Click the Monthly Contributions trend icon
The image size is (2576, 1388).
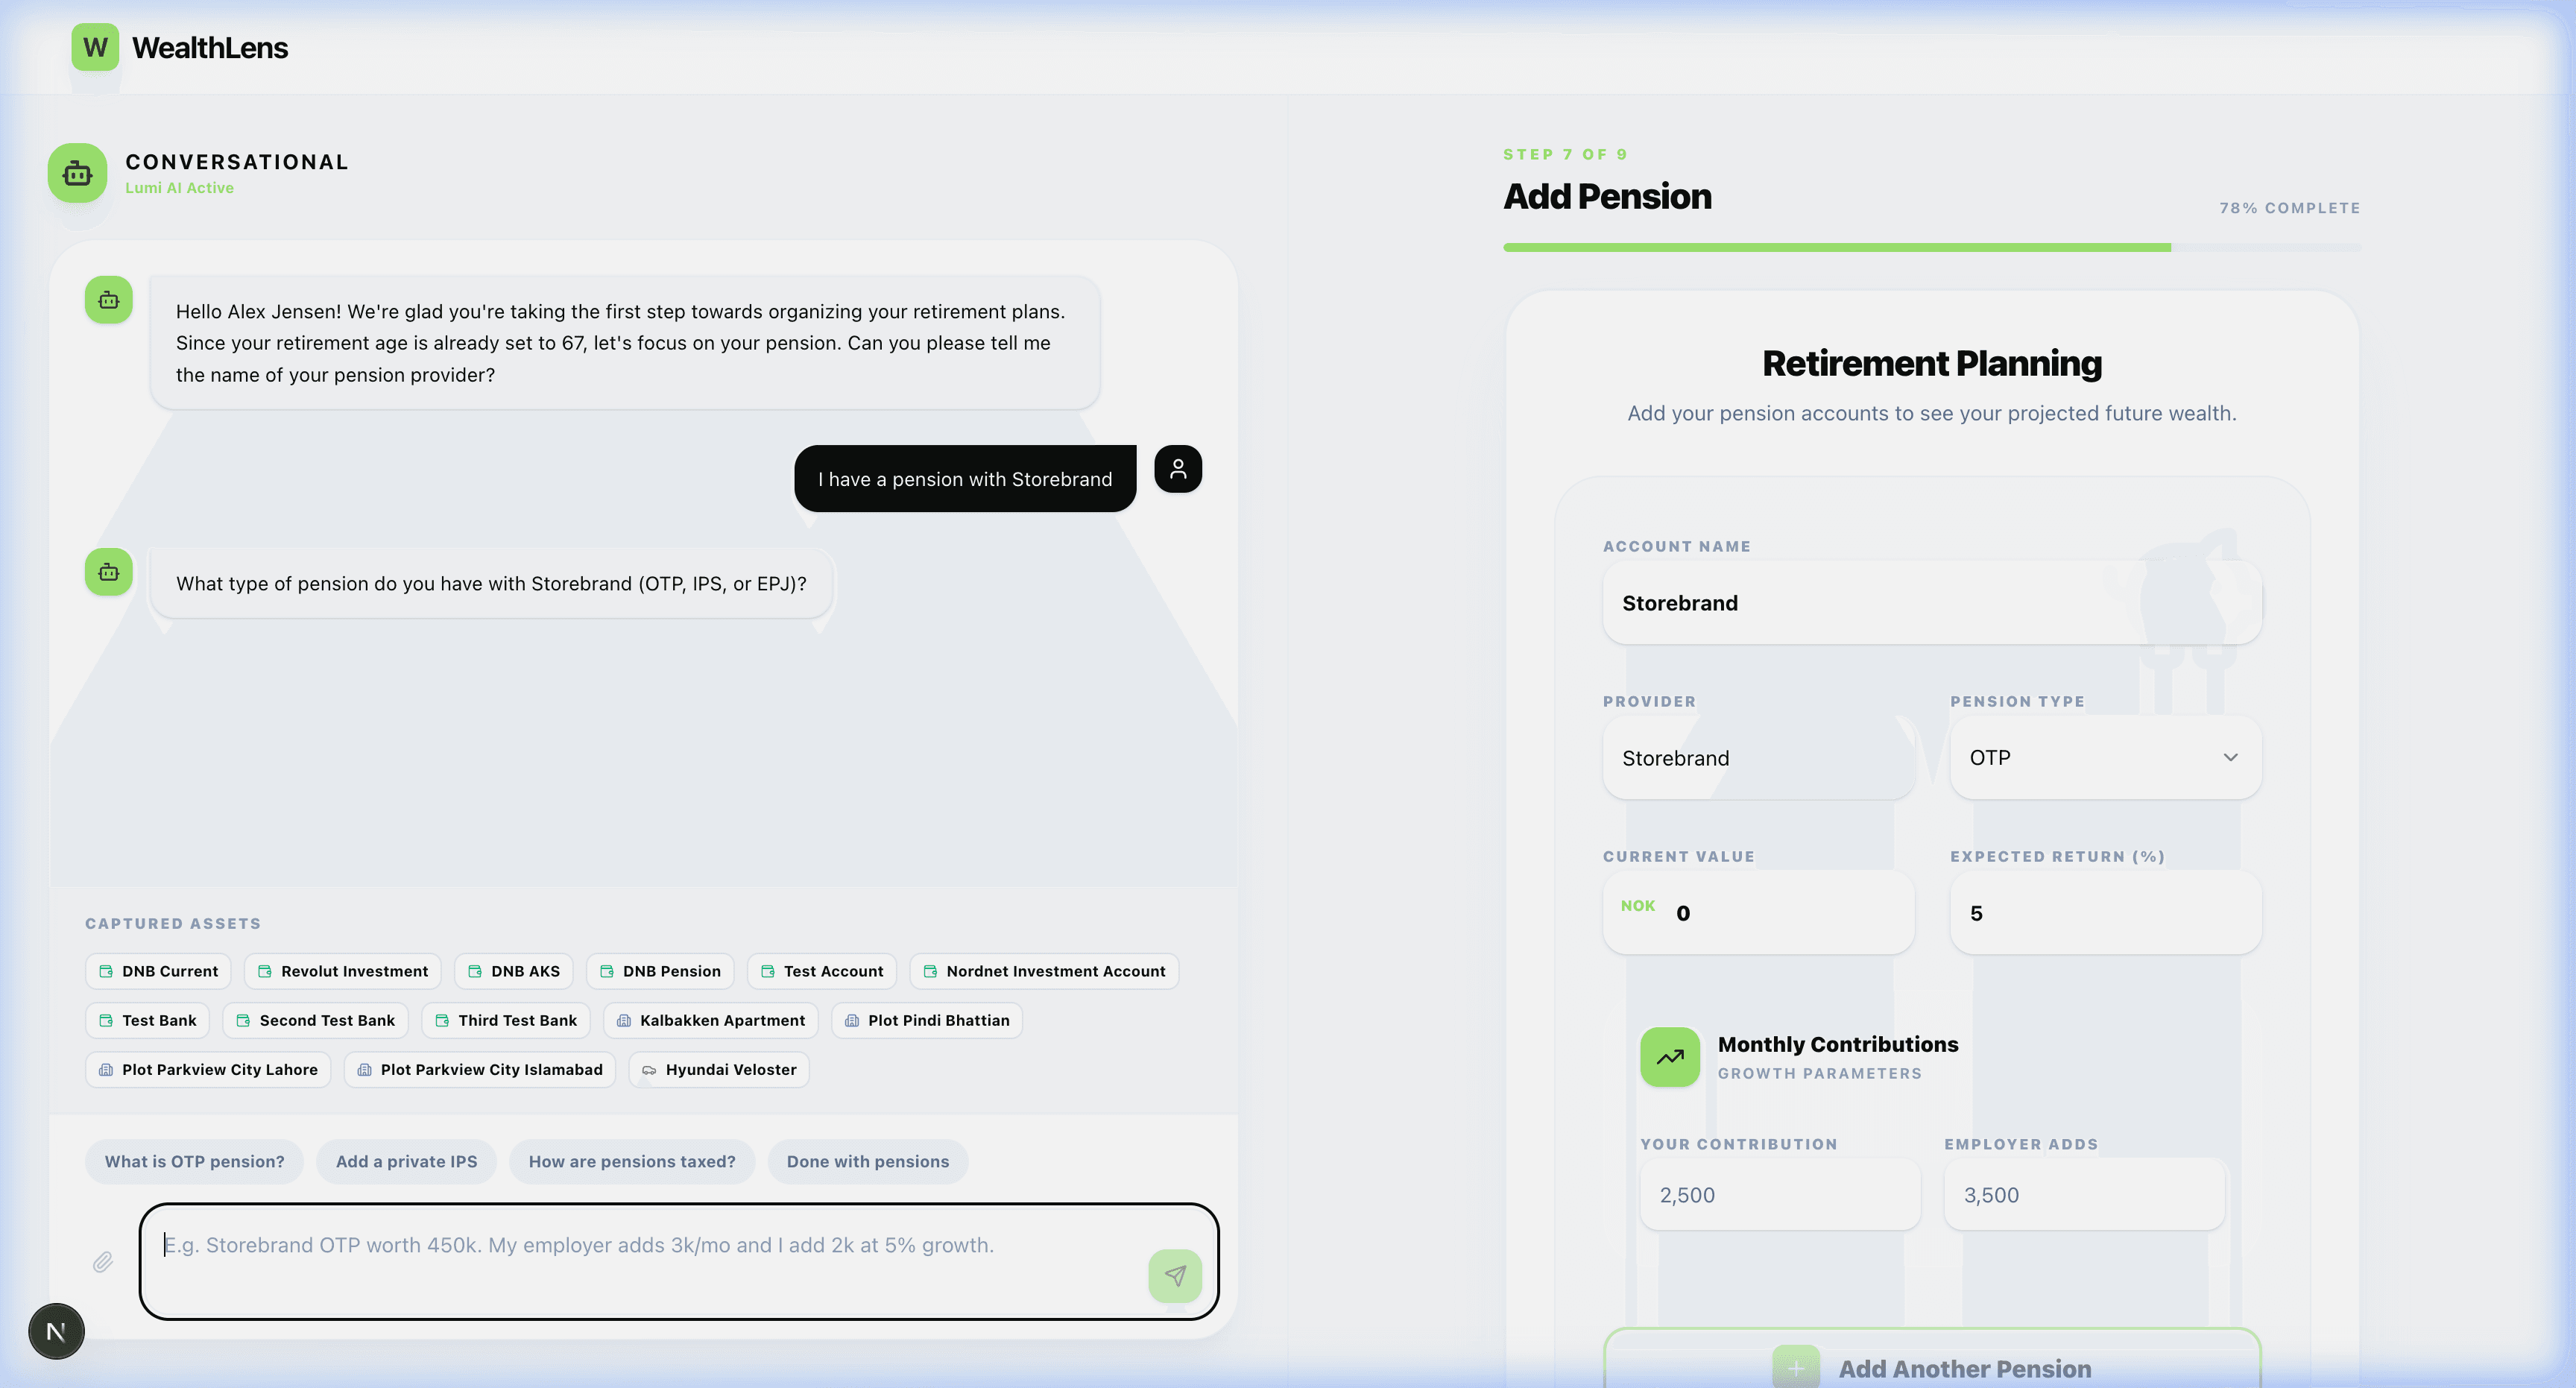click(x=1669, y=1057)
